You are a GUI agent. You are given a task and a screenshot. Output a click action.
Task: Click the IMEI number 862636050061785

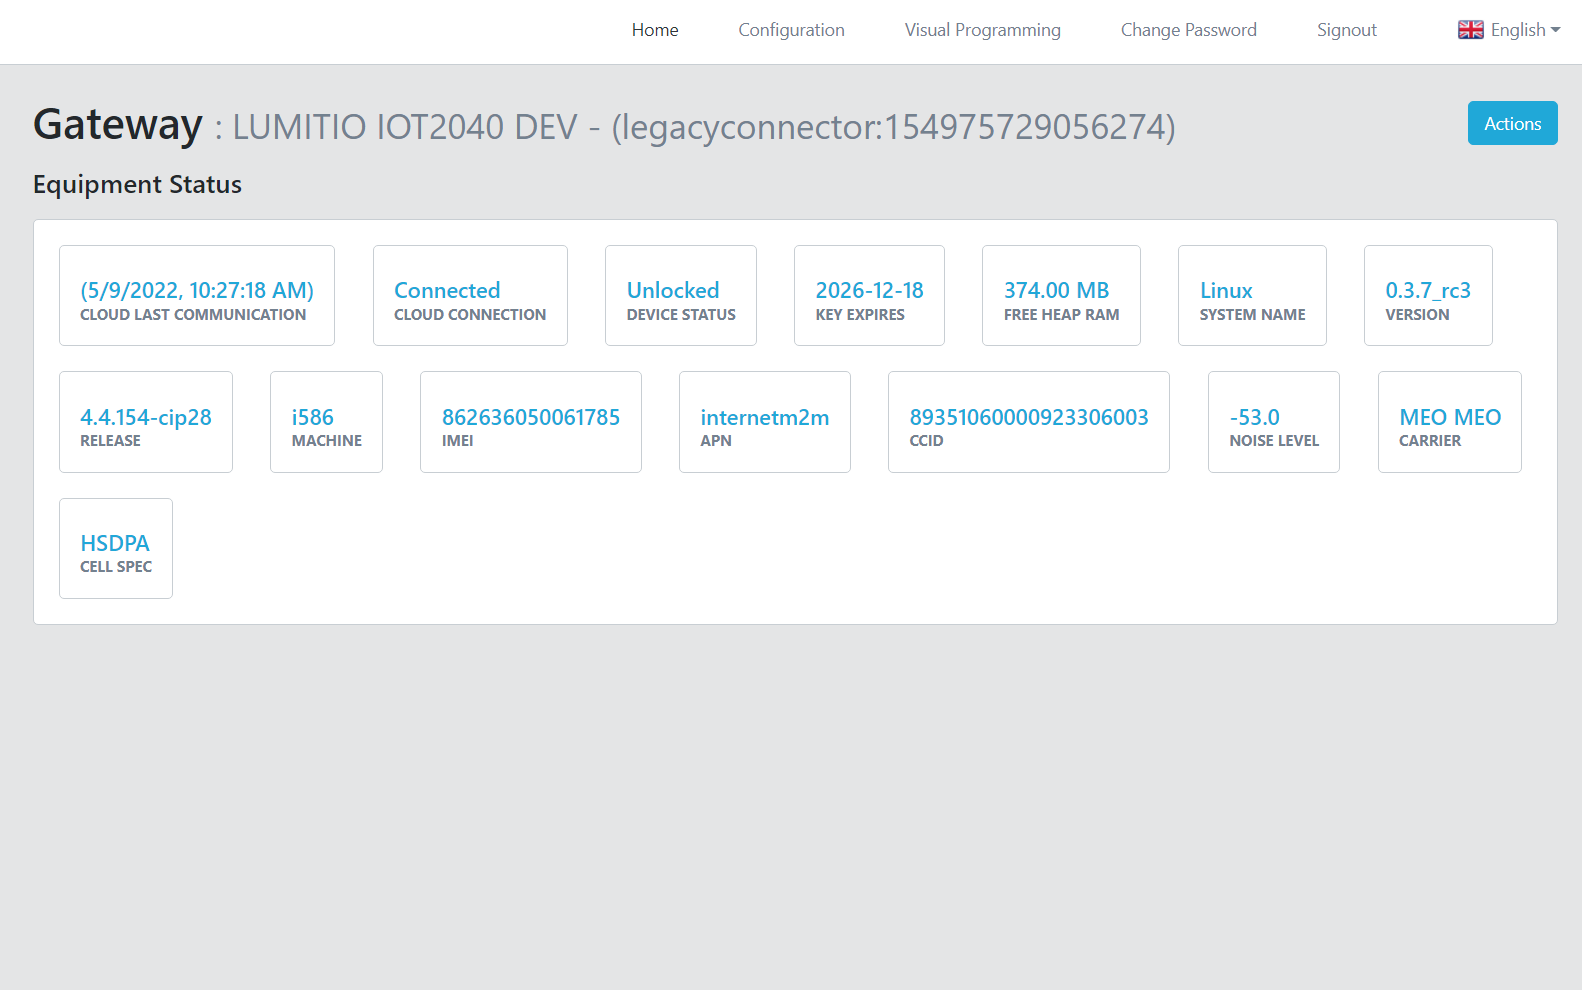click(531, 417)
